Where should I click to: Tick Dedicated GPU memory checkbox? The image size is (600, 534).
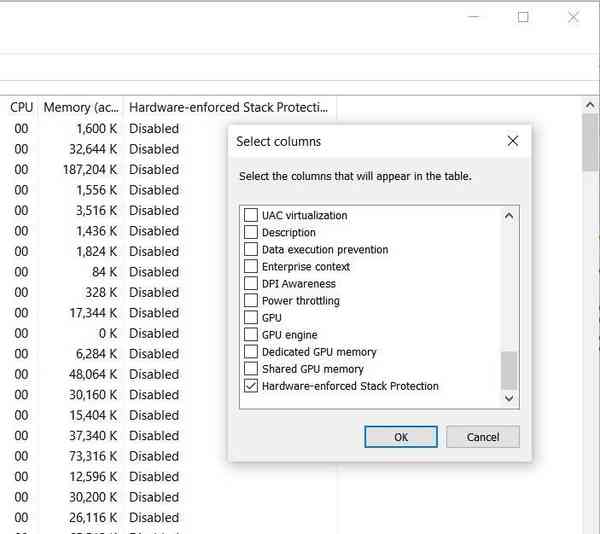click(251, 352)
